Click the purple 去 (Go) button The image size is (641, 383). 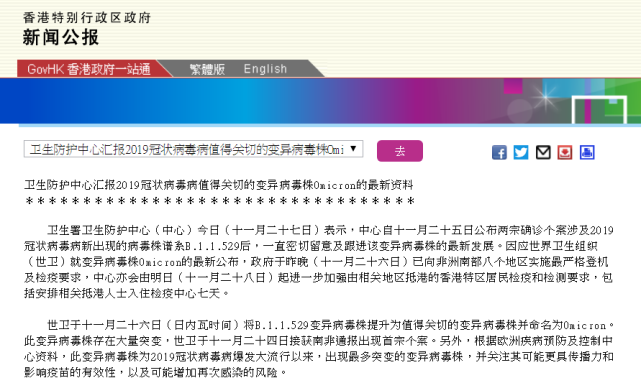[400, 151]
